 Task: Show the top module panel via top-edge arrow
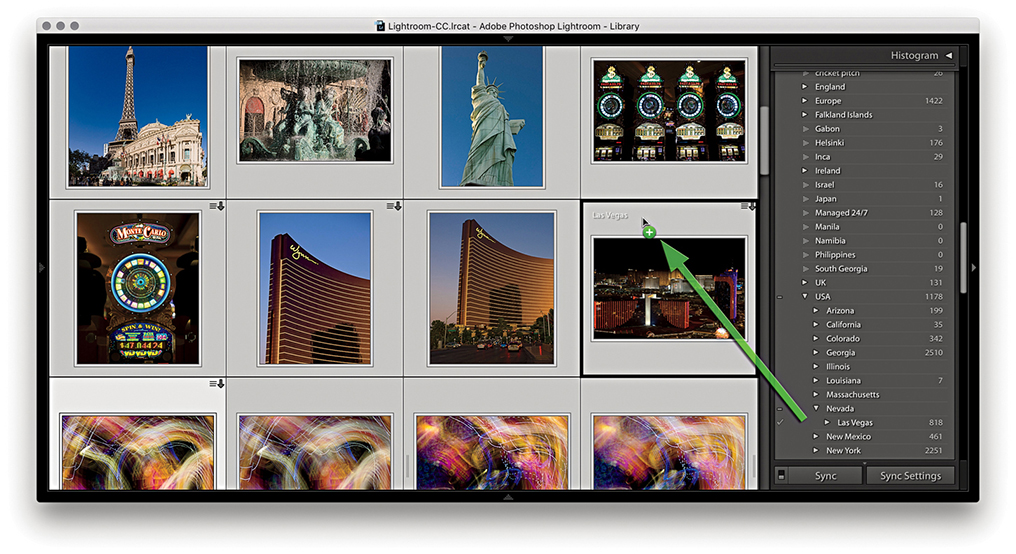pyautogui.click(x=508, y=39)
